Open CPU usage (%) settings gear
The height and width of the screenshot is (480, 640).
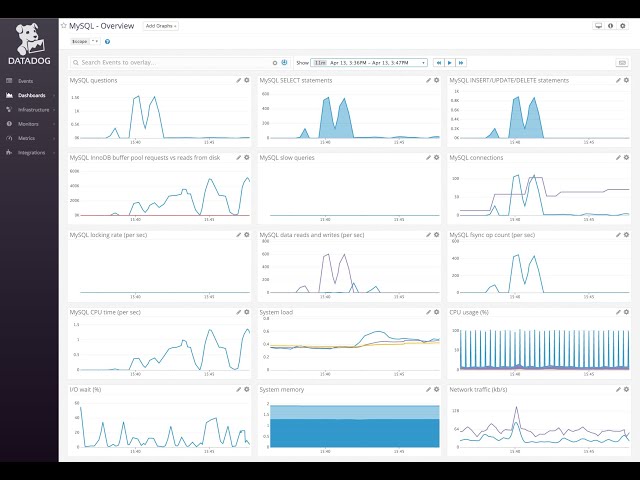tap(627, 312)
